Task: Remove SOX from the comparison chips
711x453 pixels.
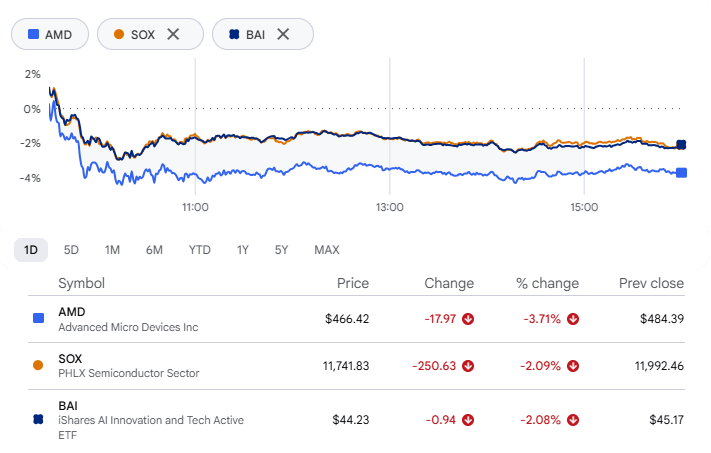Action: 173,34
